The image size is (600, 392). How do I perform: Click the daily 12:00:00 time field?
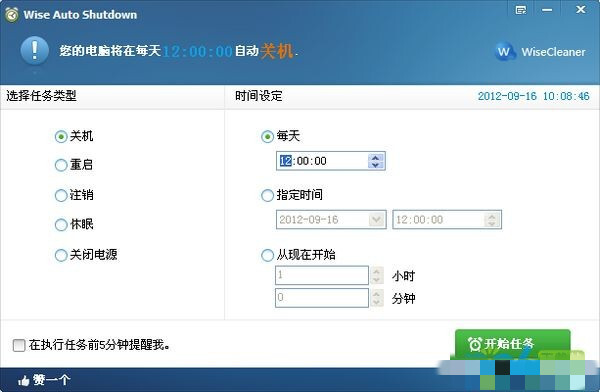331,161
